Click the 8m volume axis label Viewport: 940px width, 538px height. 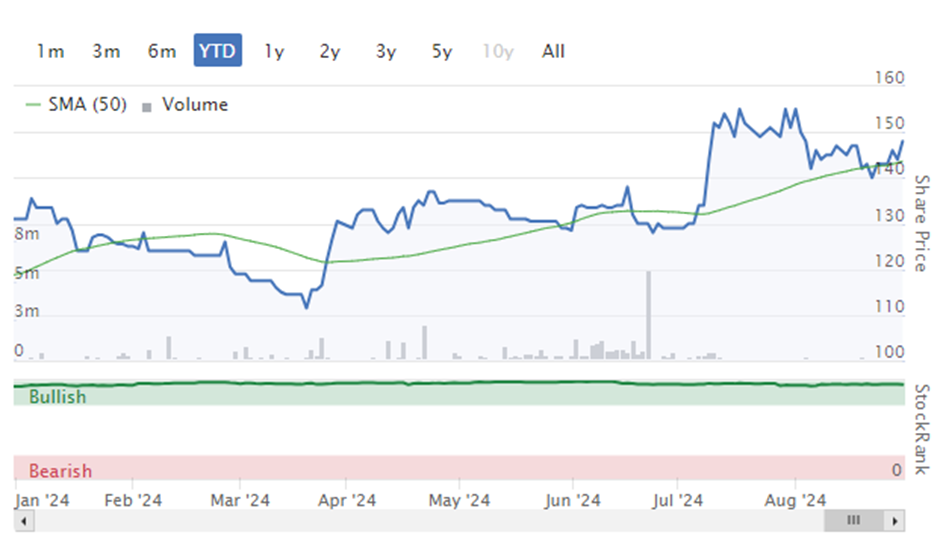coord(27,234)
